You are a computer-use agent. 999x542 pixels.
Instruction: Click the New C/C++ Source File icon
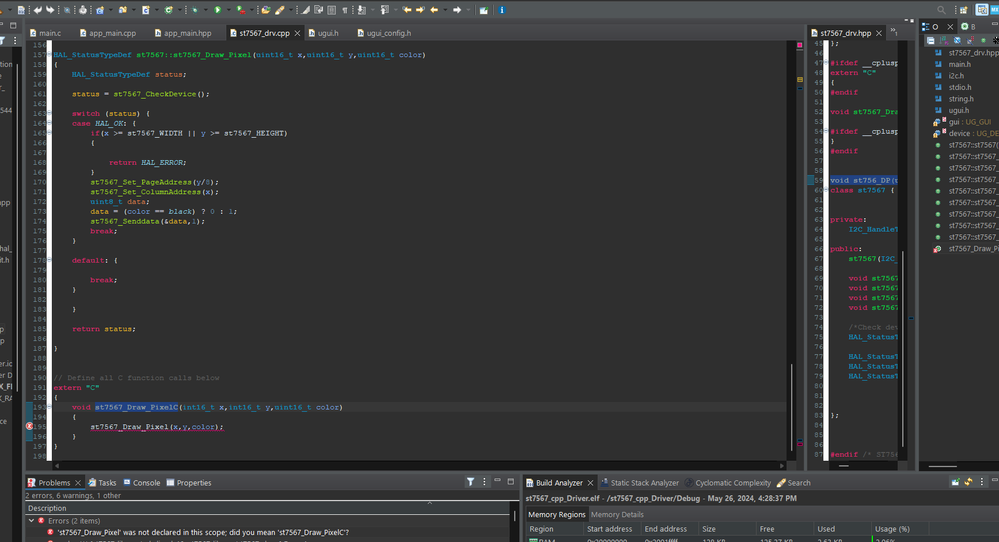click(146, 10)
